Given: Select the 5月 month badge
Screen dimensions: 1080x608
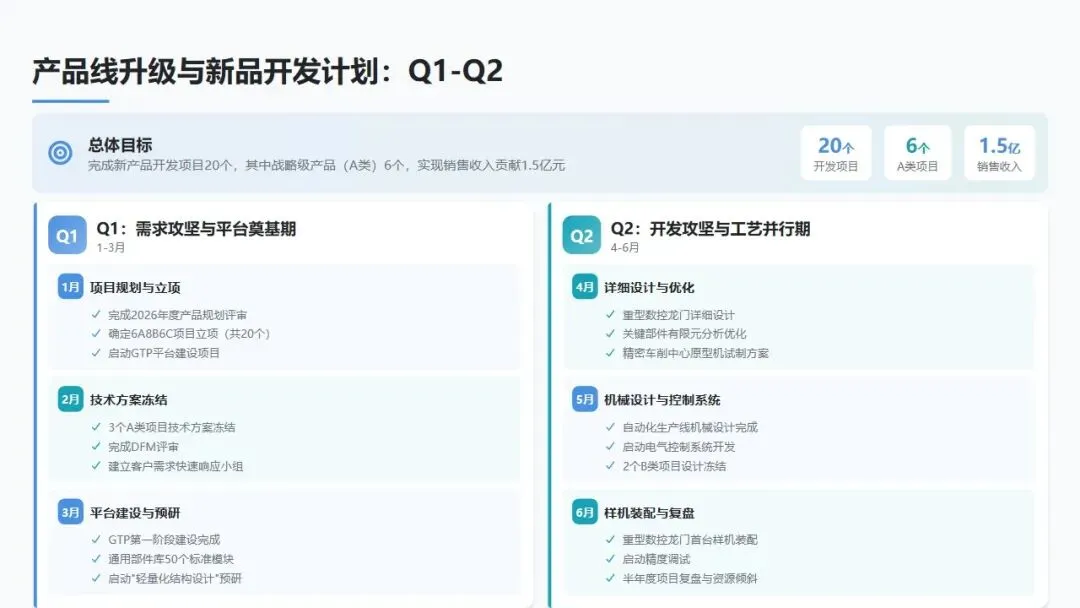Looking at the screenshot, I should (x=585, y=399).
